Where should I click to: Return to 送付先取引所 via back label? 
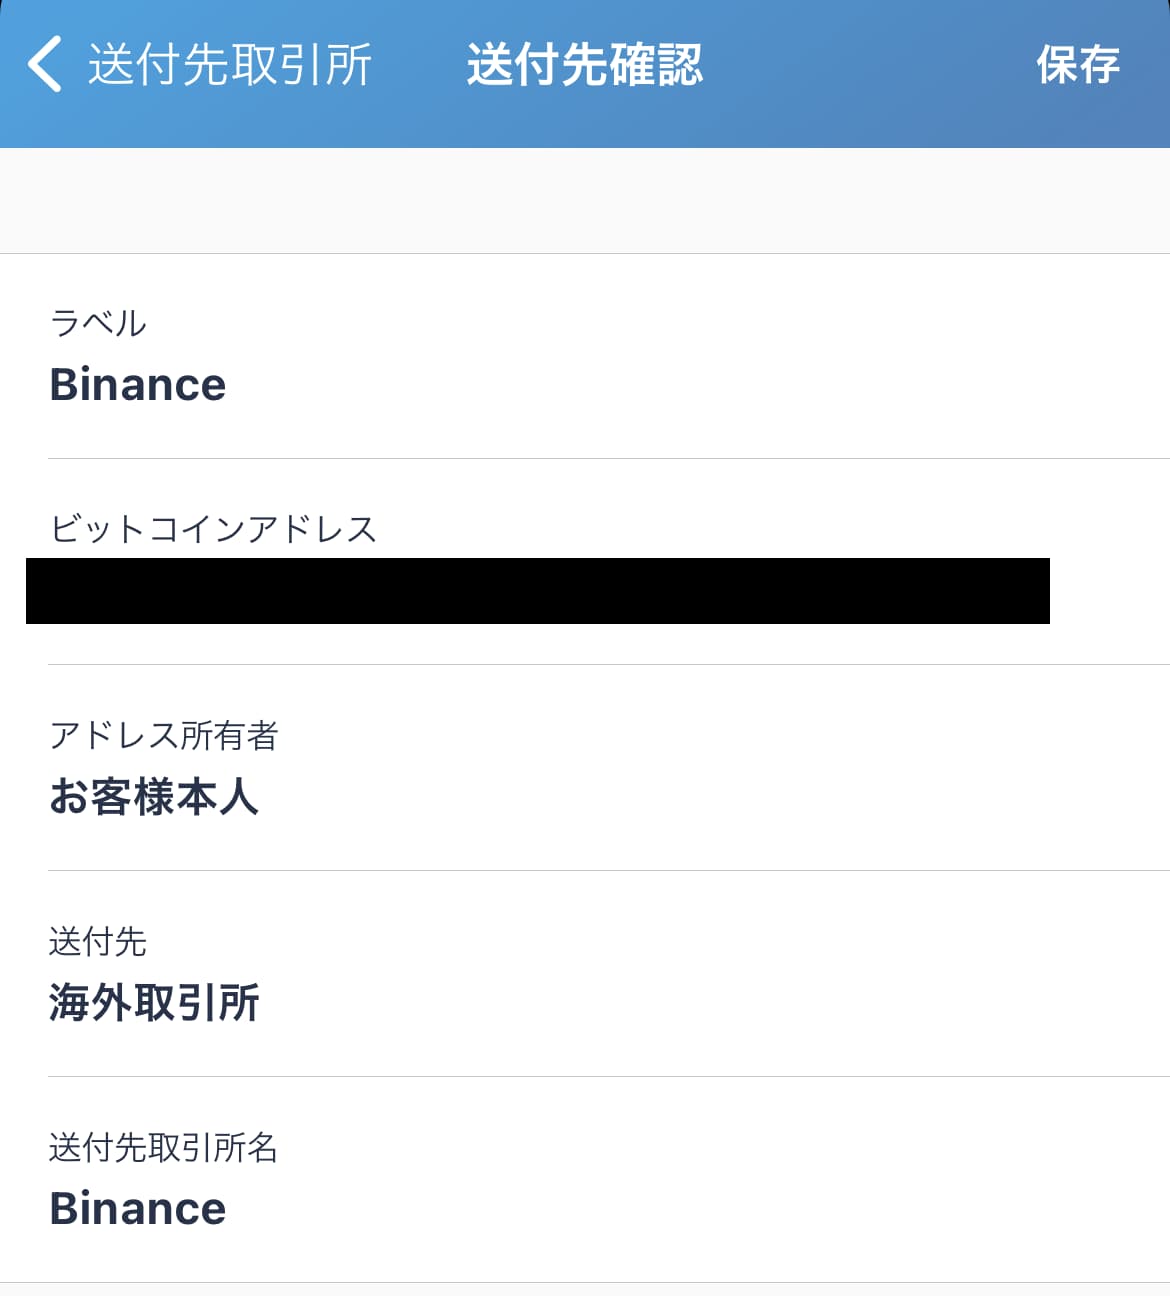point(230,65)
